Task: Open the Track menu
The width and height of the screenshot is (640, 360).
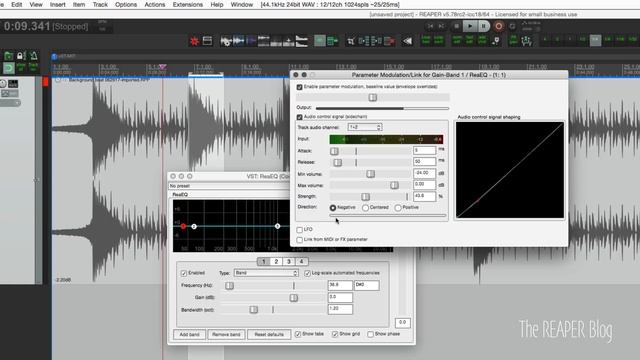Action: [x=100, y=4]
